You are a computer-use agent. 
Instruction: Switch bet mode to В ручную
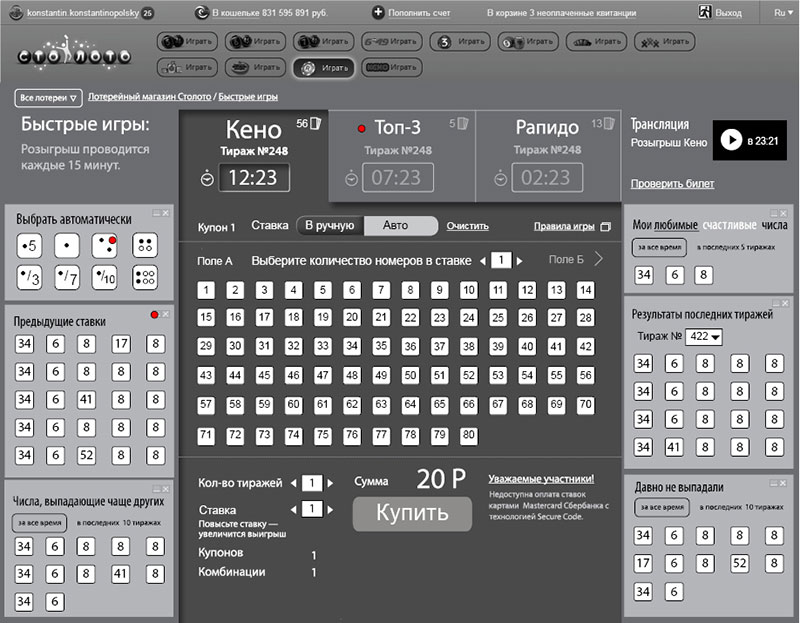[x=330, y=226]
